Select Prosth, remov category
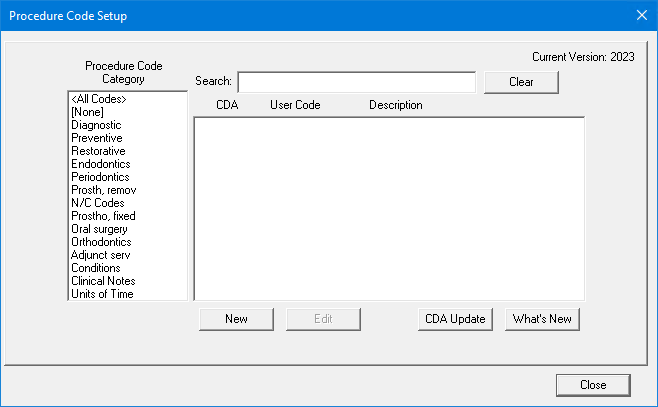The width and height of the screenshot is (658, 407). pyautogui.click(x=104, y=190)
